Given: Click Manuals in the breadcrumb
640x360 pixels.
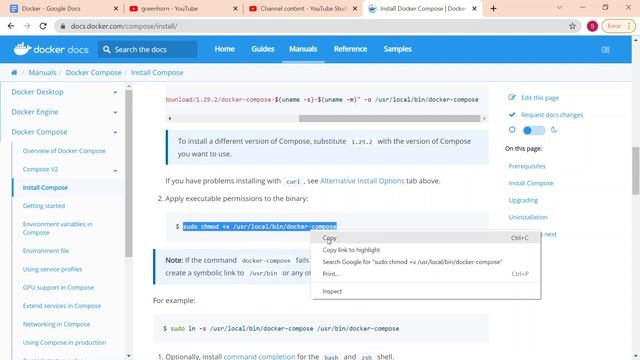Looking at the screenshot, I should [x=42, y=72].
